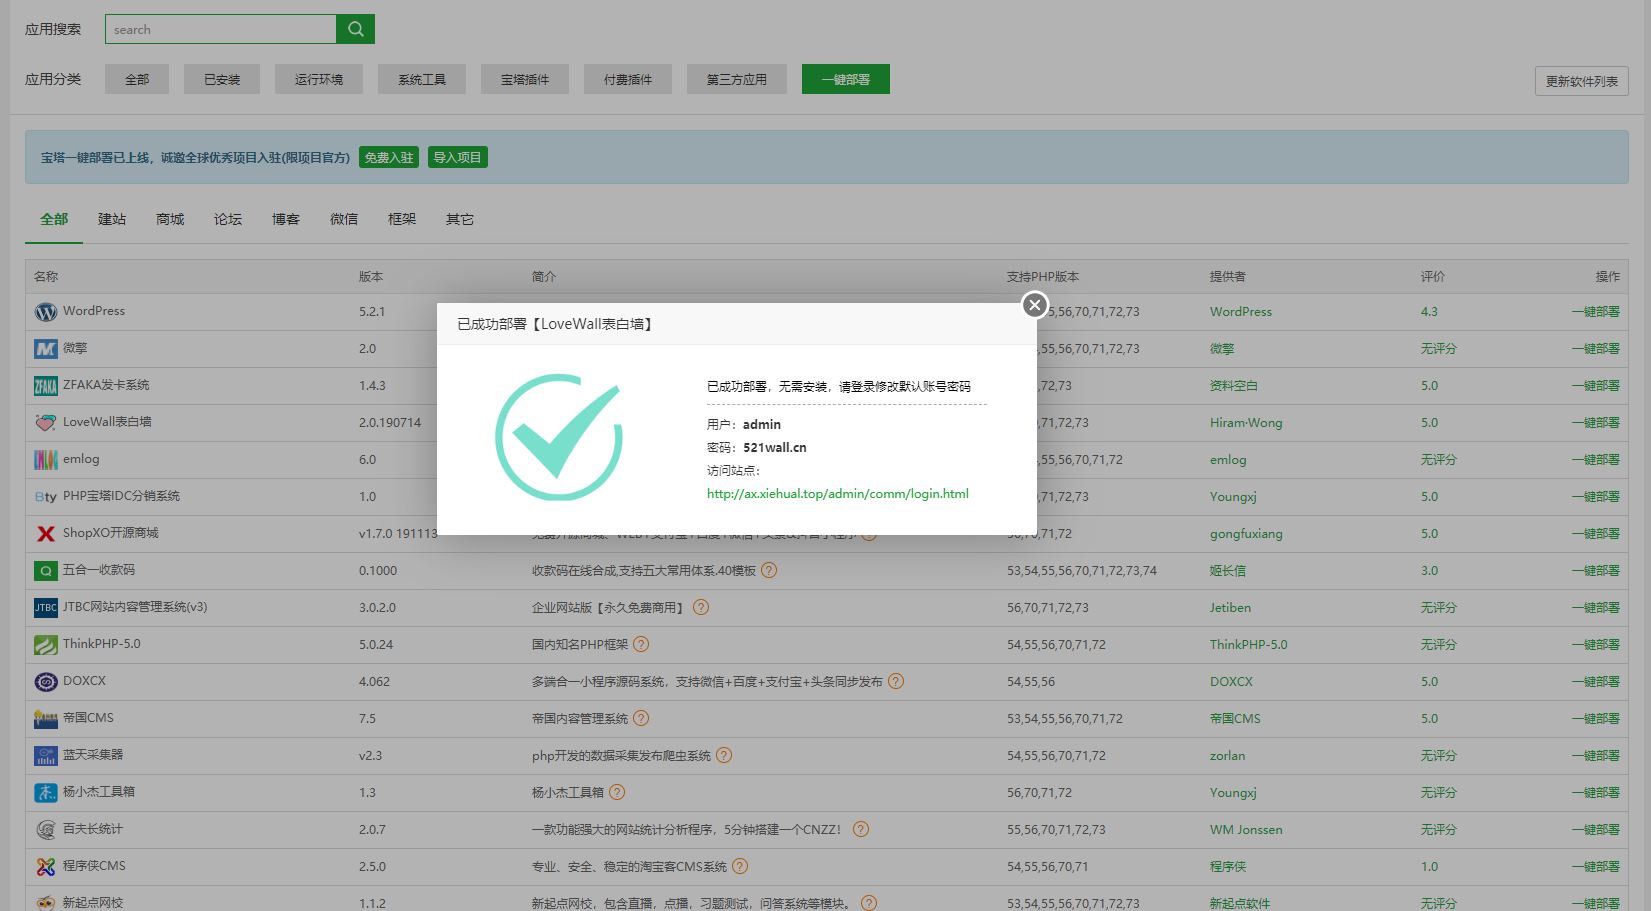Viewport: 1651px width, 911px height.
Task: Select the 第三方应用 category button
Action: [x=737, y=79]
